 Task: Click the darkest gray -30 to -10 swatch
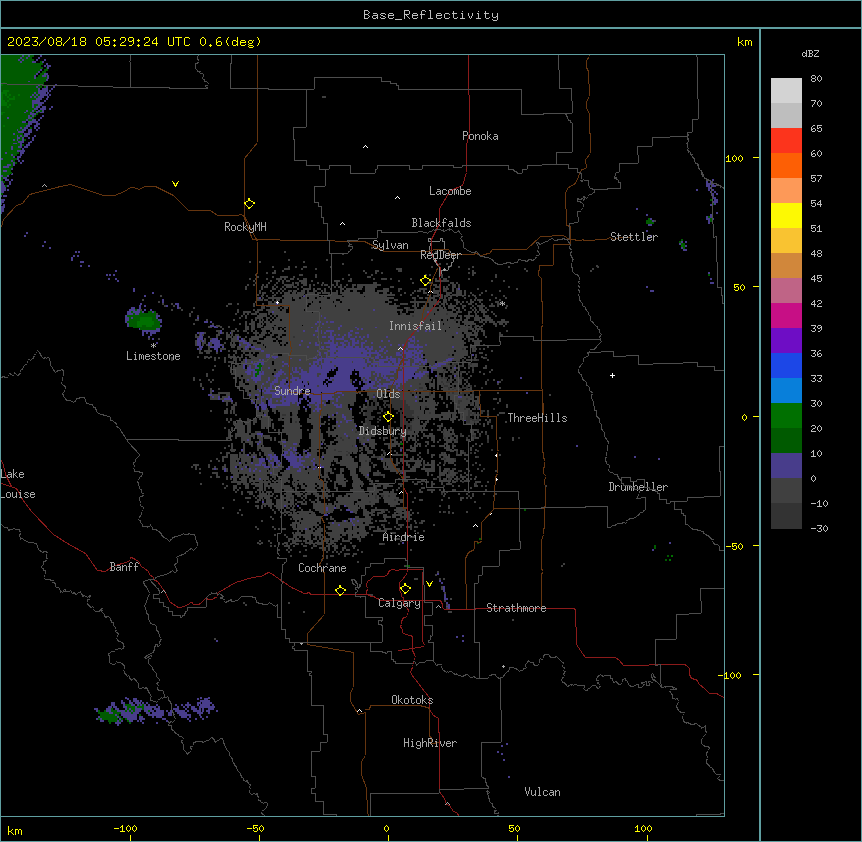786,516
